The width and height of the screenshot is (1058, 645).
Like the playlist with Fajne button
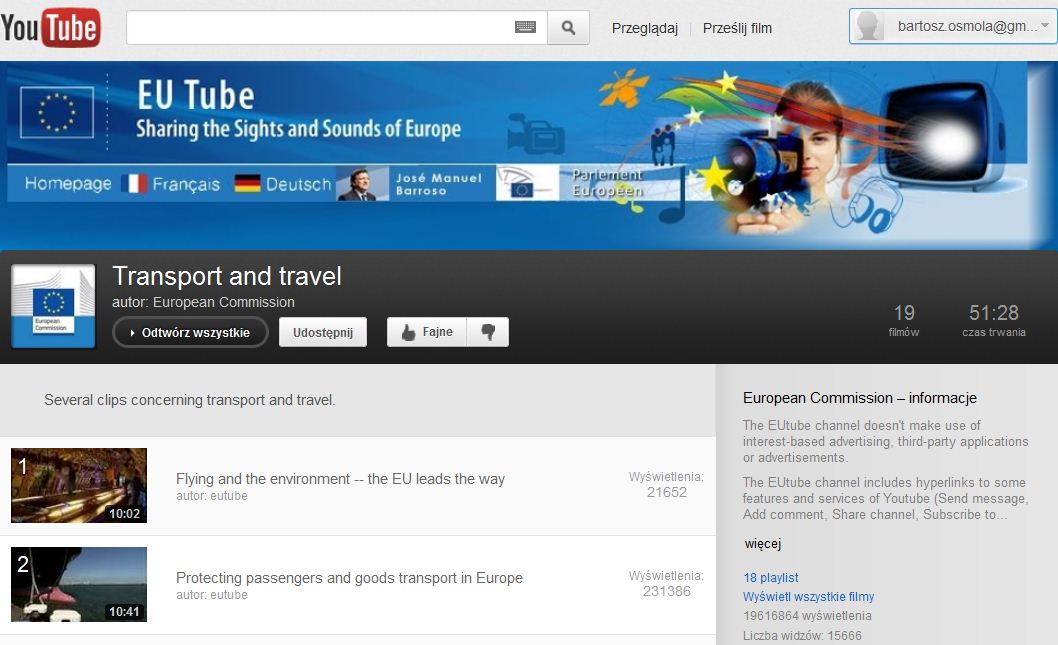(426, 332)
